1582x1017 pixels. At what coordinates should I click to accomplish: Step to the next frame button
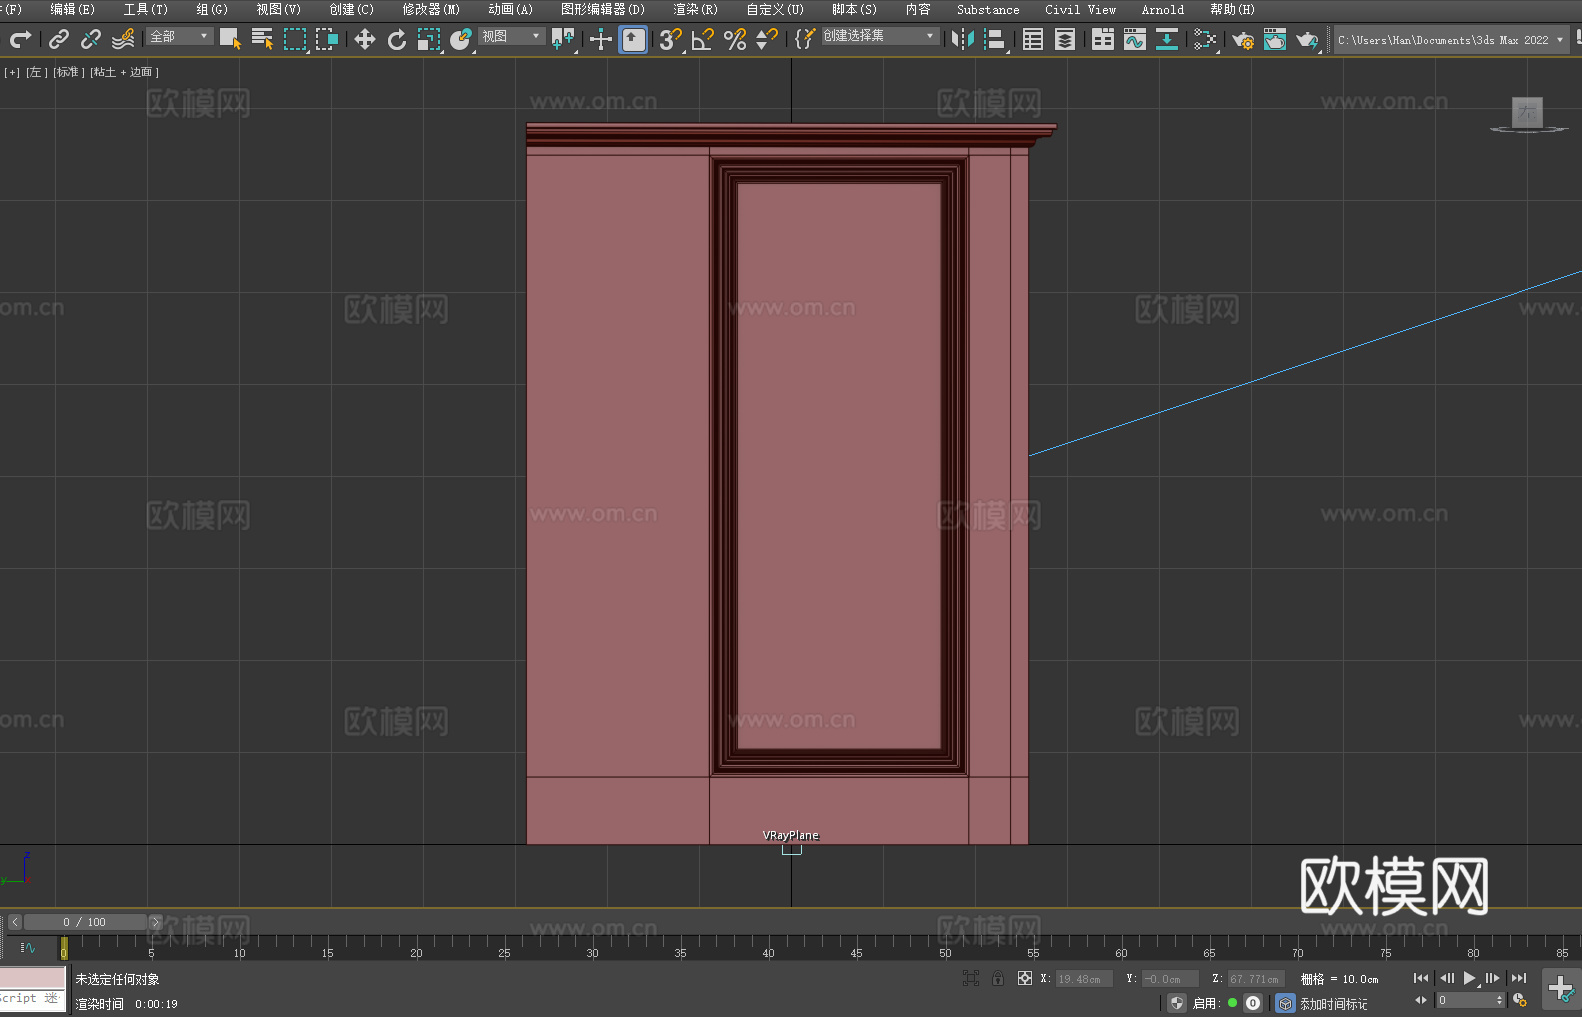pos(1492,978)
